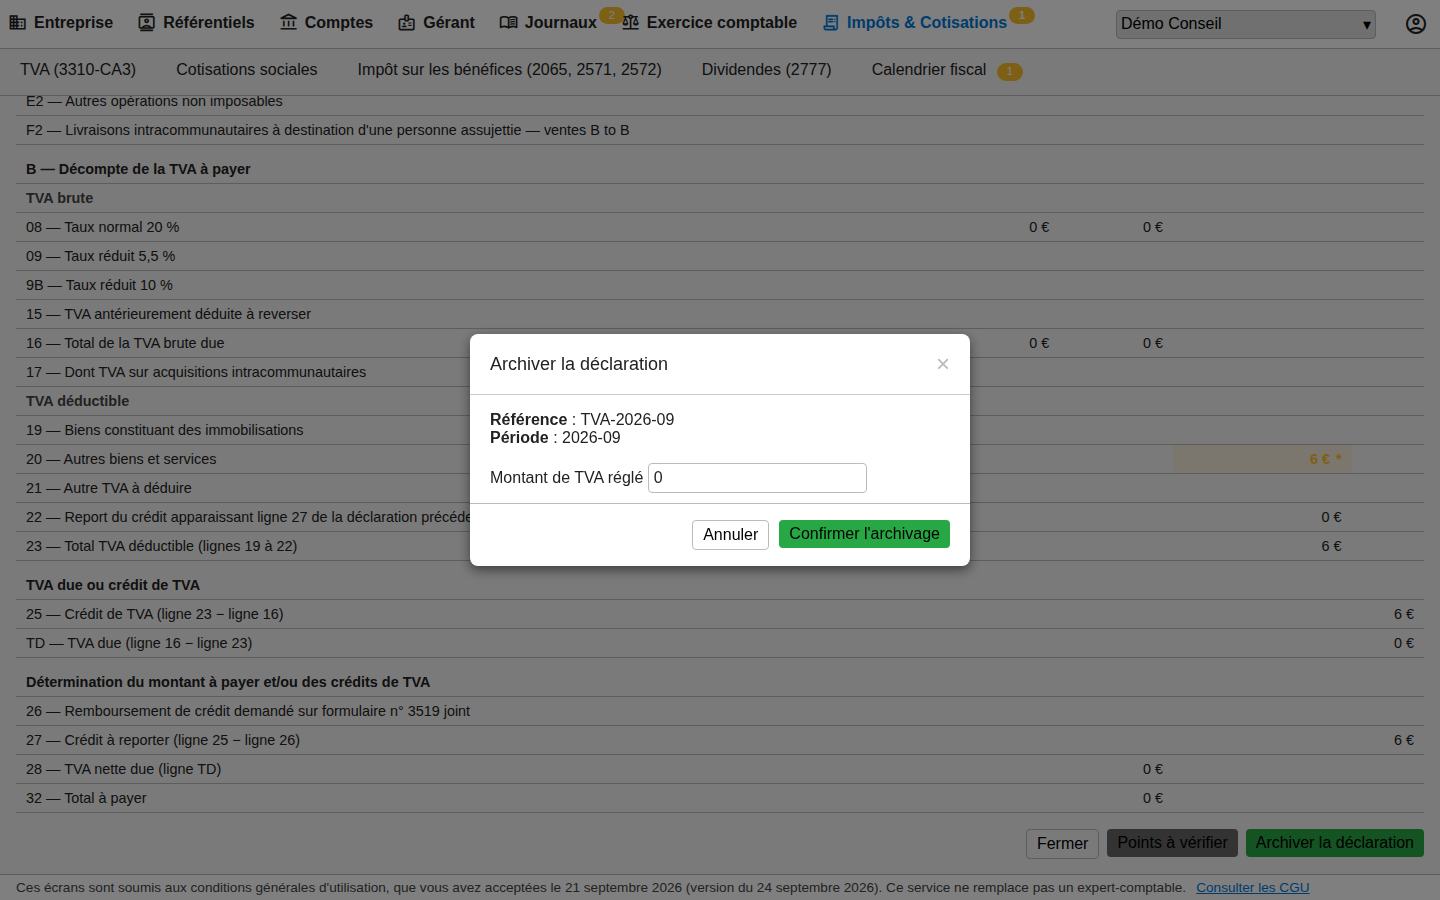Click Confirmer l'archivage button
Image resolution: width=1440 pixels, height=900 pixels.
[864, 534]
